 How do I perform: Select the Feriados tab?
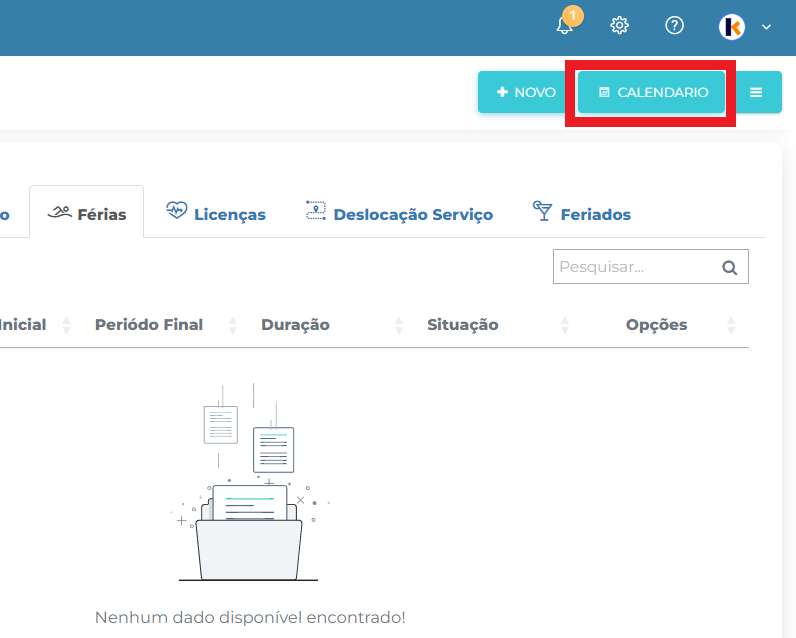coord(582,213)
